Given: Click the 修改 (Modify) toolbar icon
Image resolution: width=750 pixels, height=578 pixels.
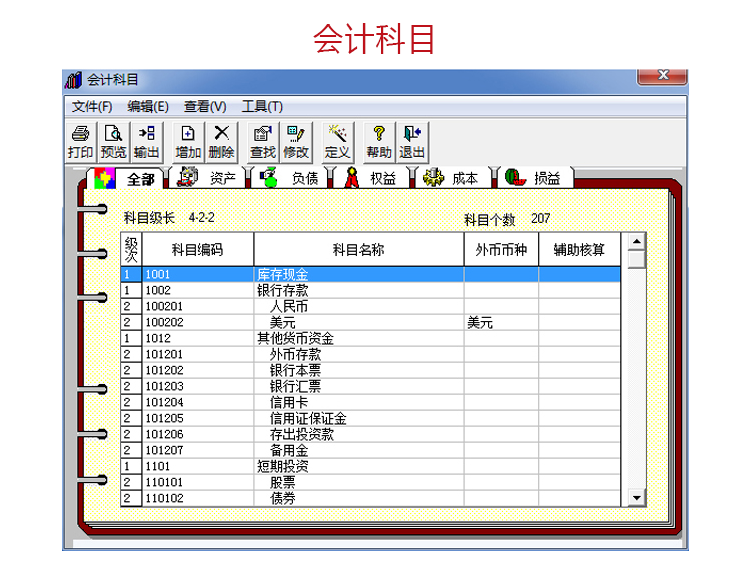Looking at the screenshot, I should tap(296, 142).
